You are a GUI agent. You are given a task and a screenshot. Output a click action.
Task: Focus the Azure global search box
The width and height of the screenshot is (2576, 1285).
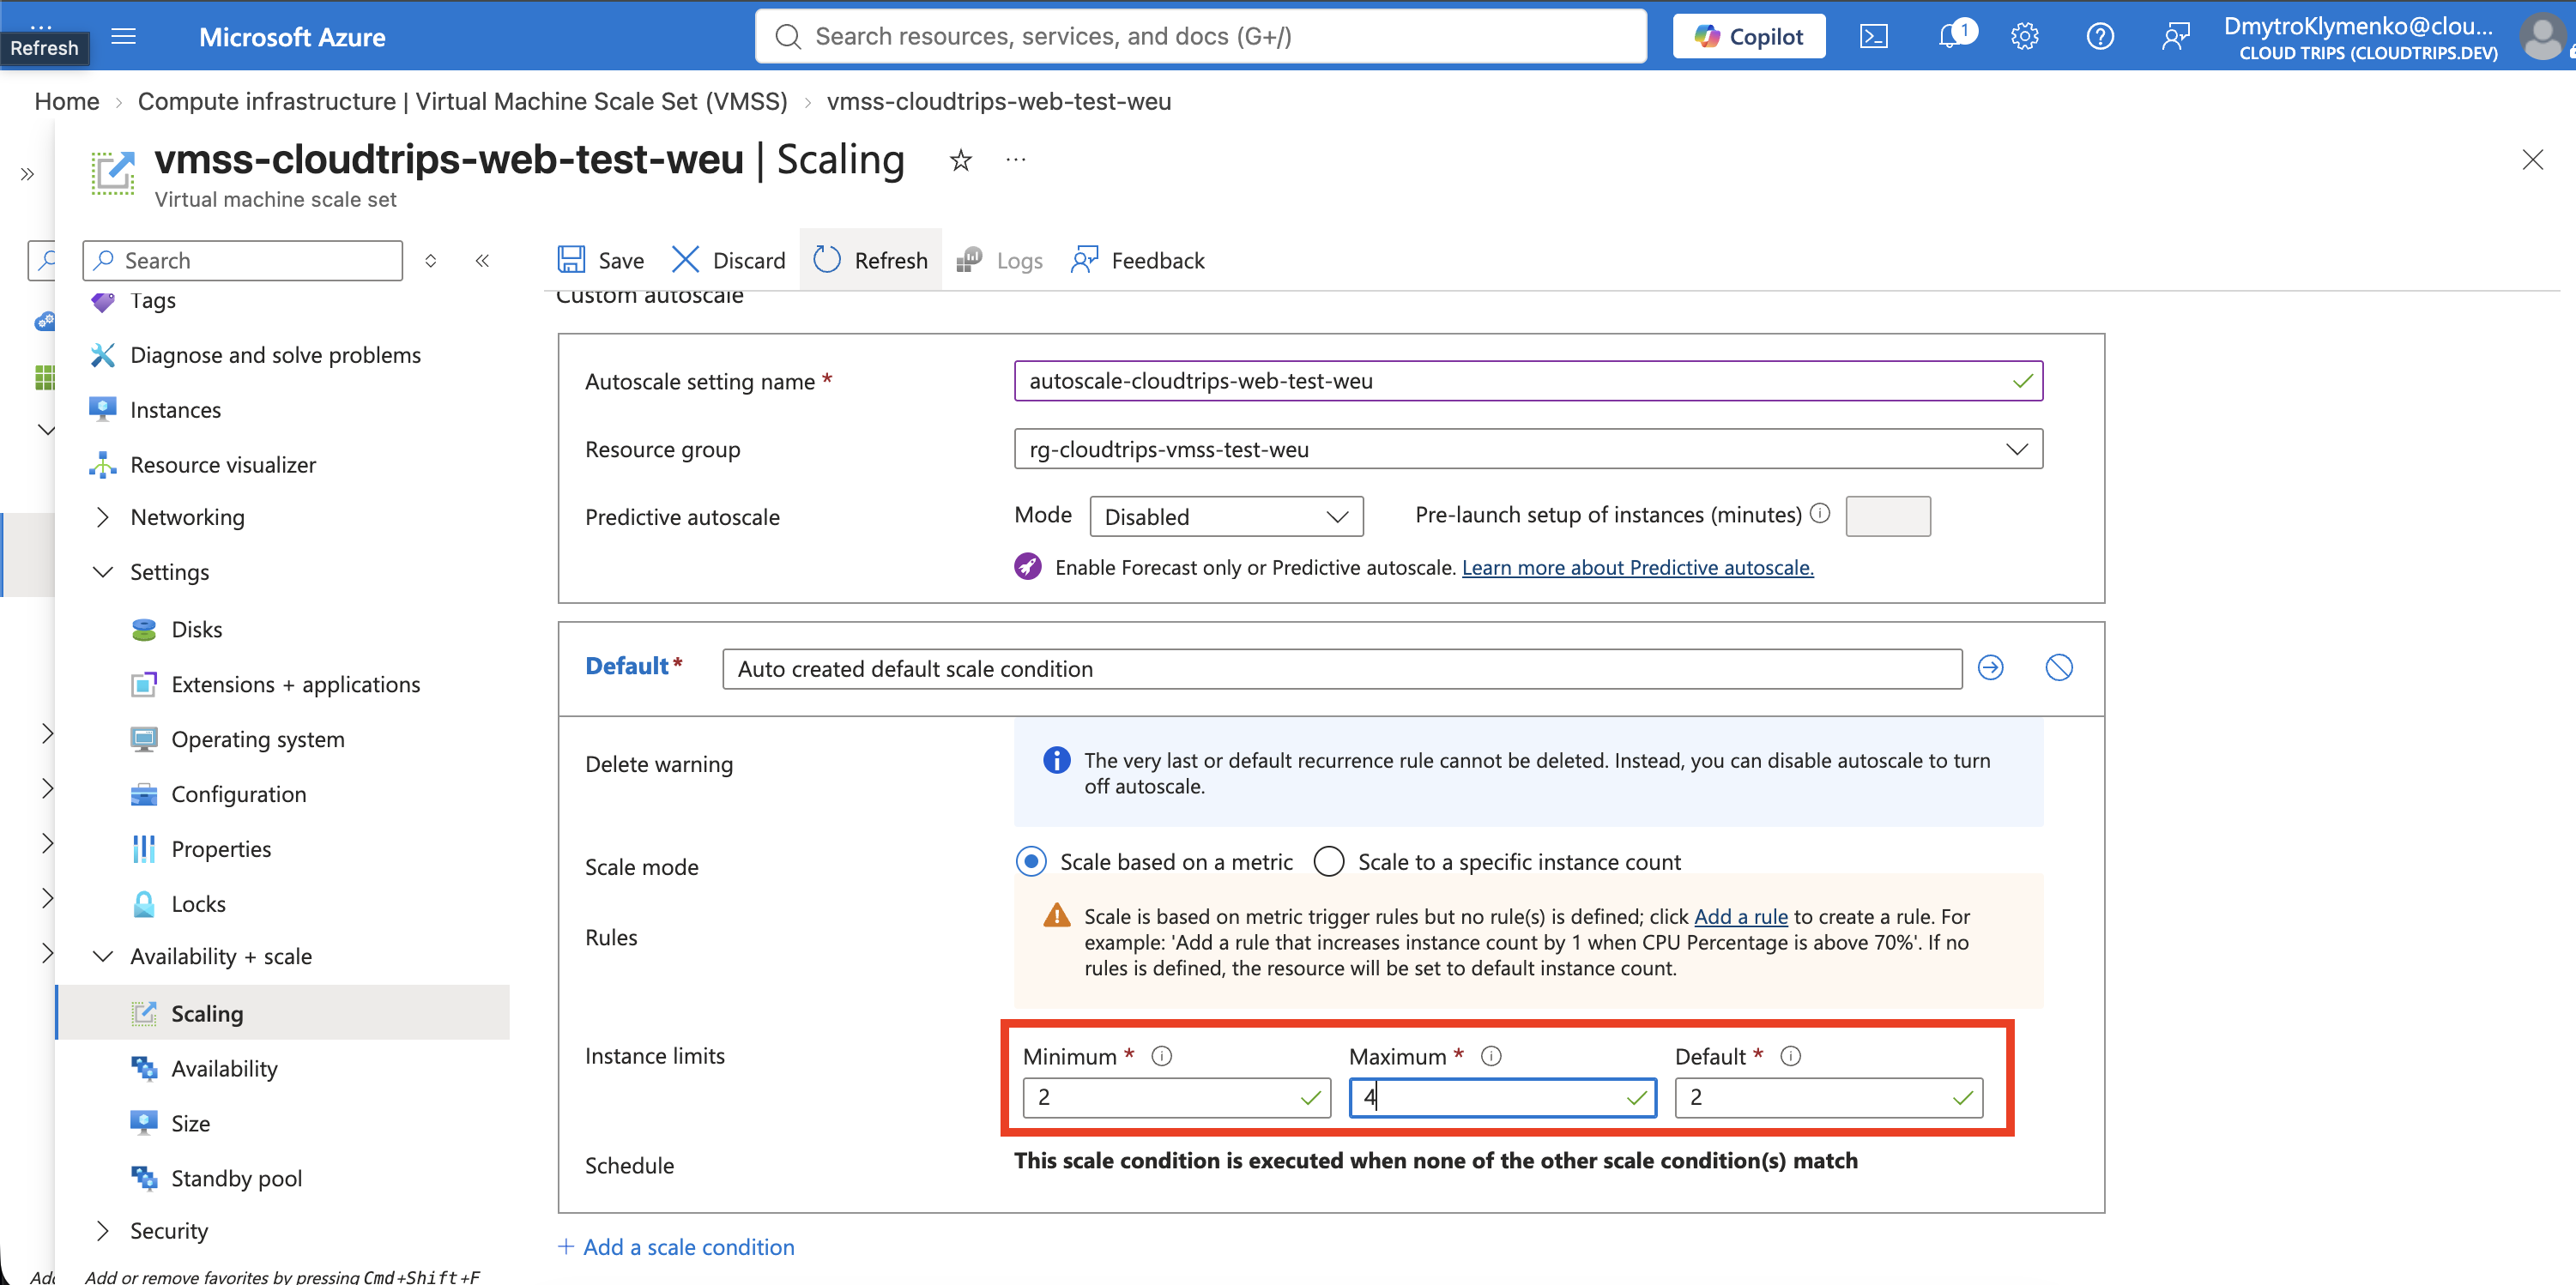1200,37
